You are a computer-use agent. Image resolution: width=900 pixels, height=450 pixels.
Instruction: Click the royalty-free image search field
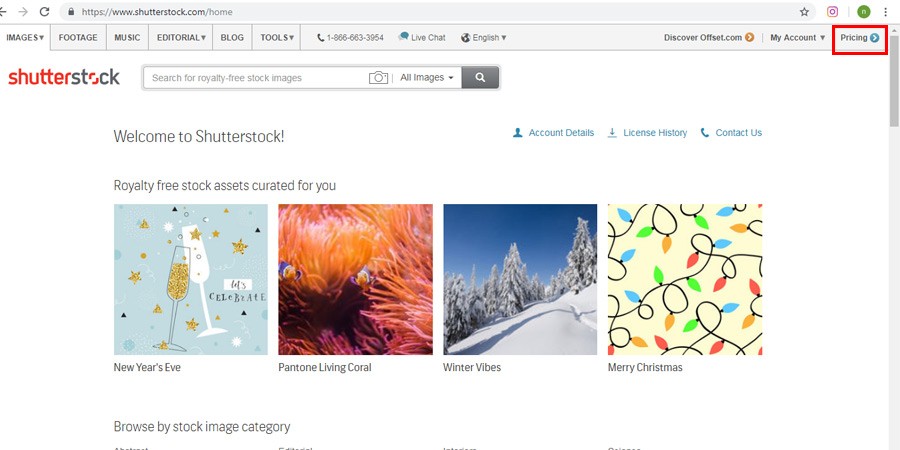pyautogui.click(x=255, y=77)
